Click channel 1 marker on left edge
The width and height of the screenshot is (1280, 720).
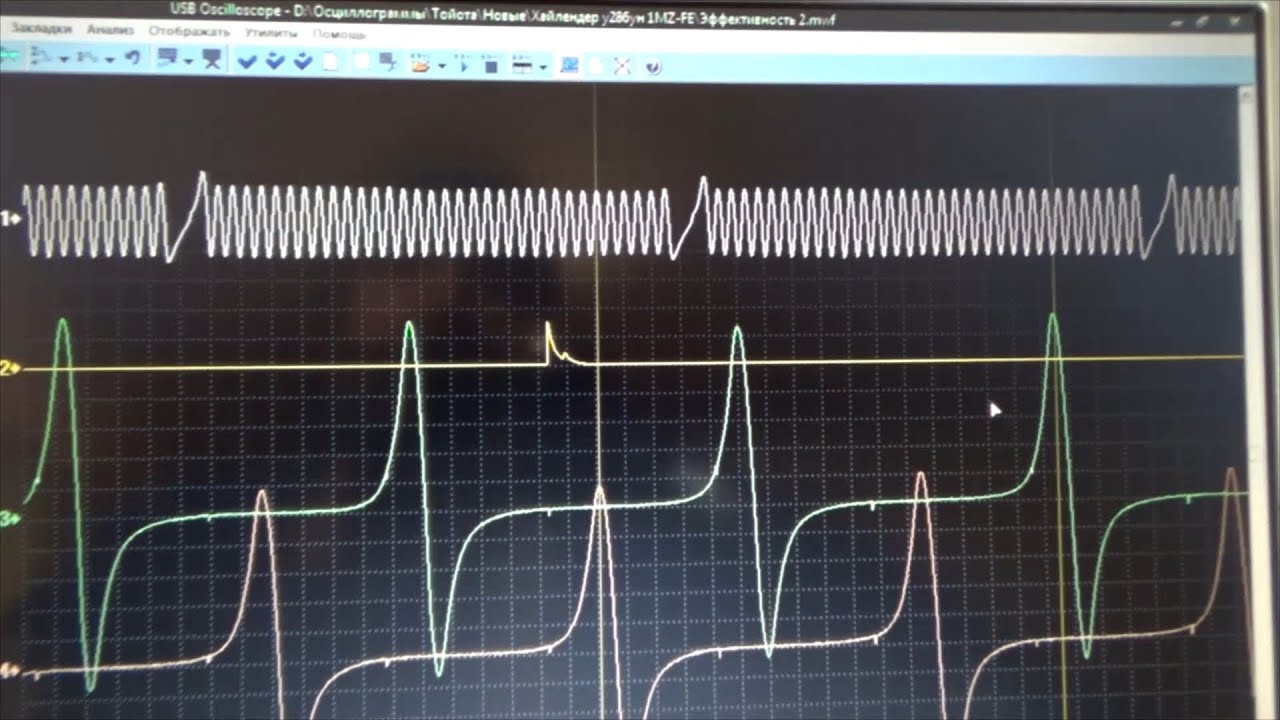coord(10,217)
